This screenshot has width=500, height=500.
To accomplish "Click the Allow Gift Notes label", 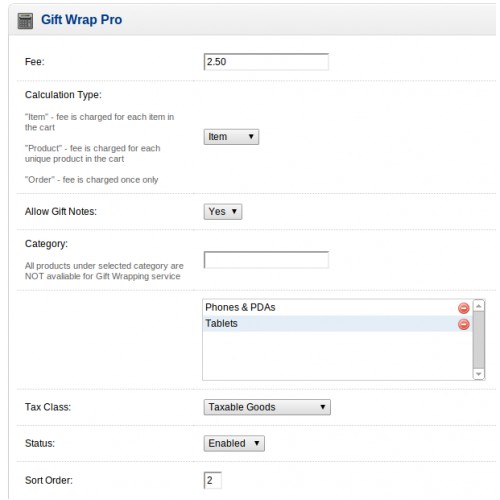I will point(61,212).
